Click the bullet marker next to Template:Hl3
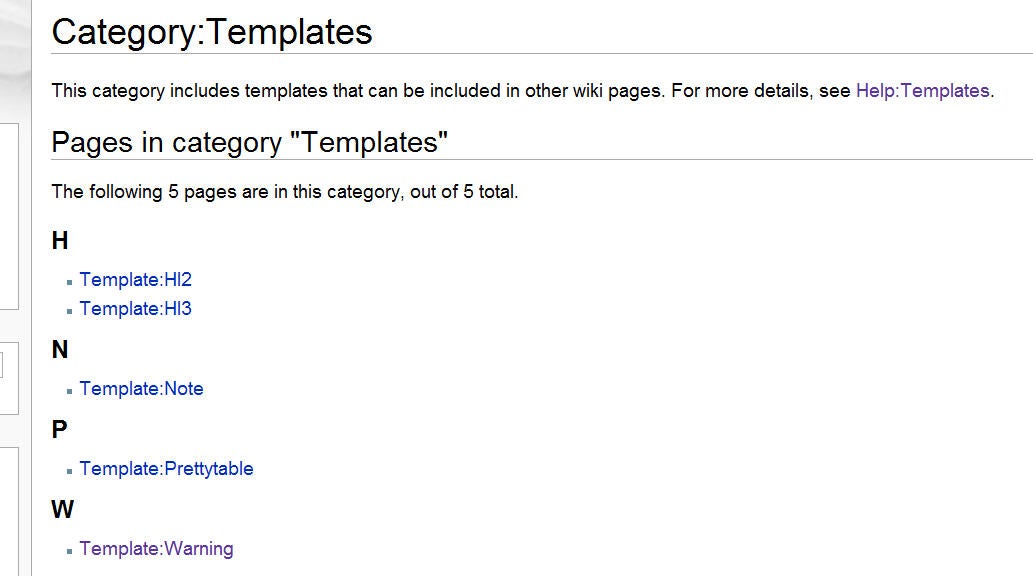 (69, 311)
